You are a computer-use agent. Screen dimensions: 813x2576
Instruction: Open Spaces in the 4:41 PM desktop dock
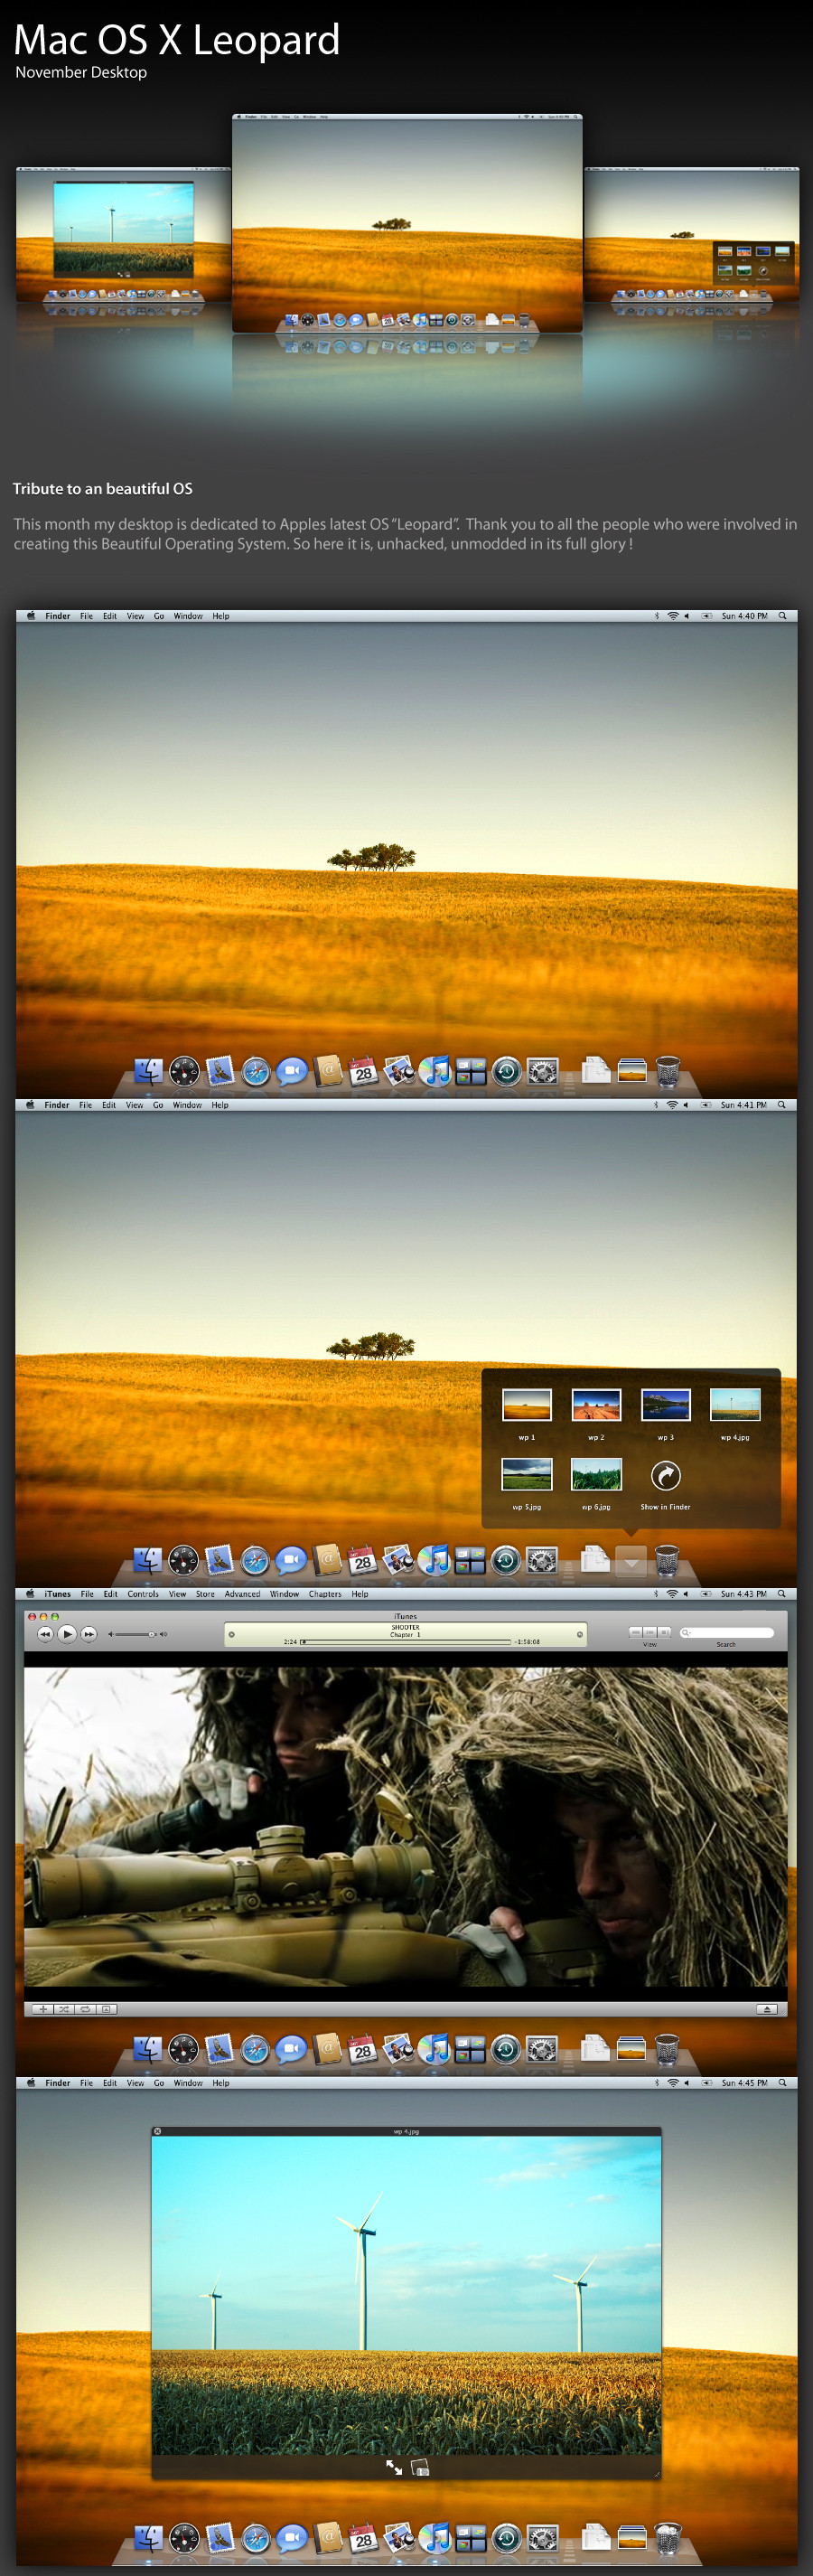pos(470,1560)
